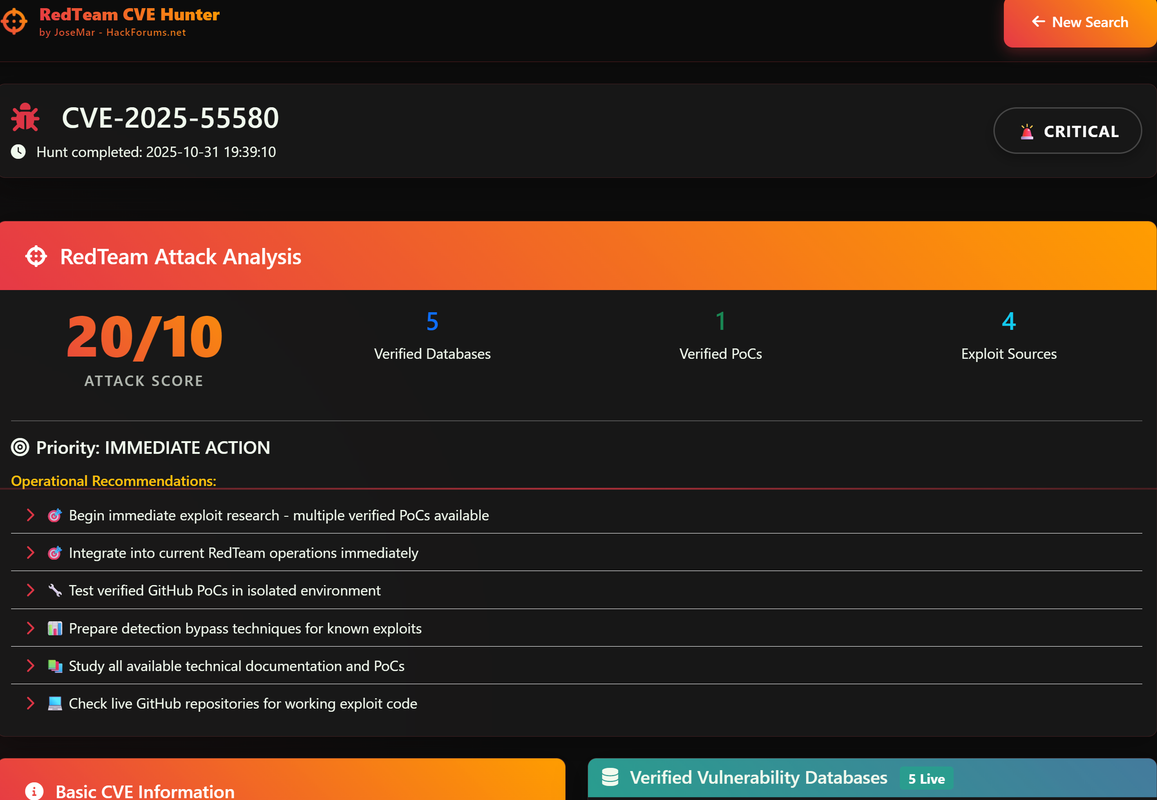
Task: Click the siren icon in CRITICAL badge
Action: (x=1026, y=131)
